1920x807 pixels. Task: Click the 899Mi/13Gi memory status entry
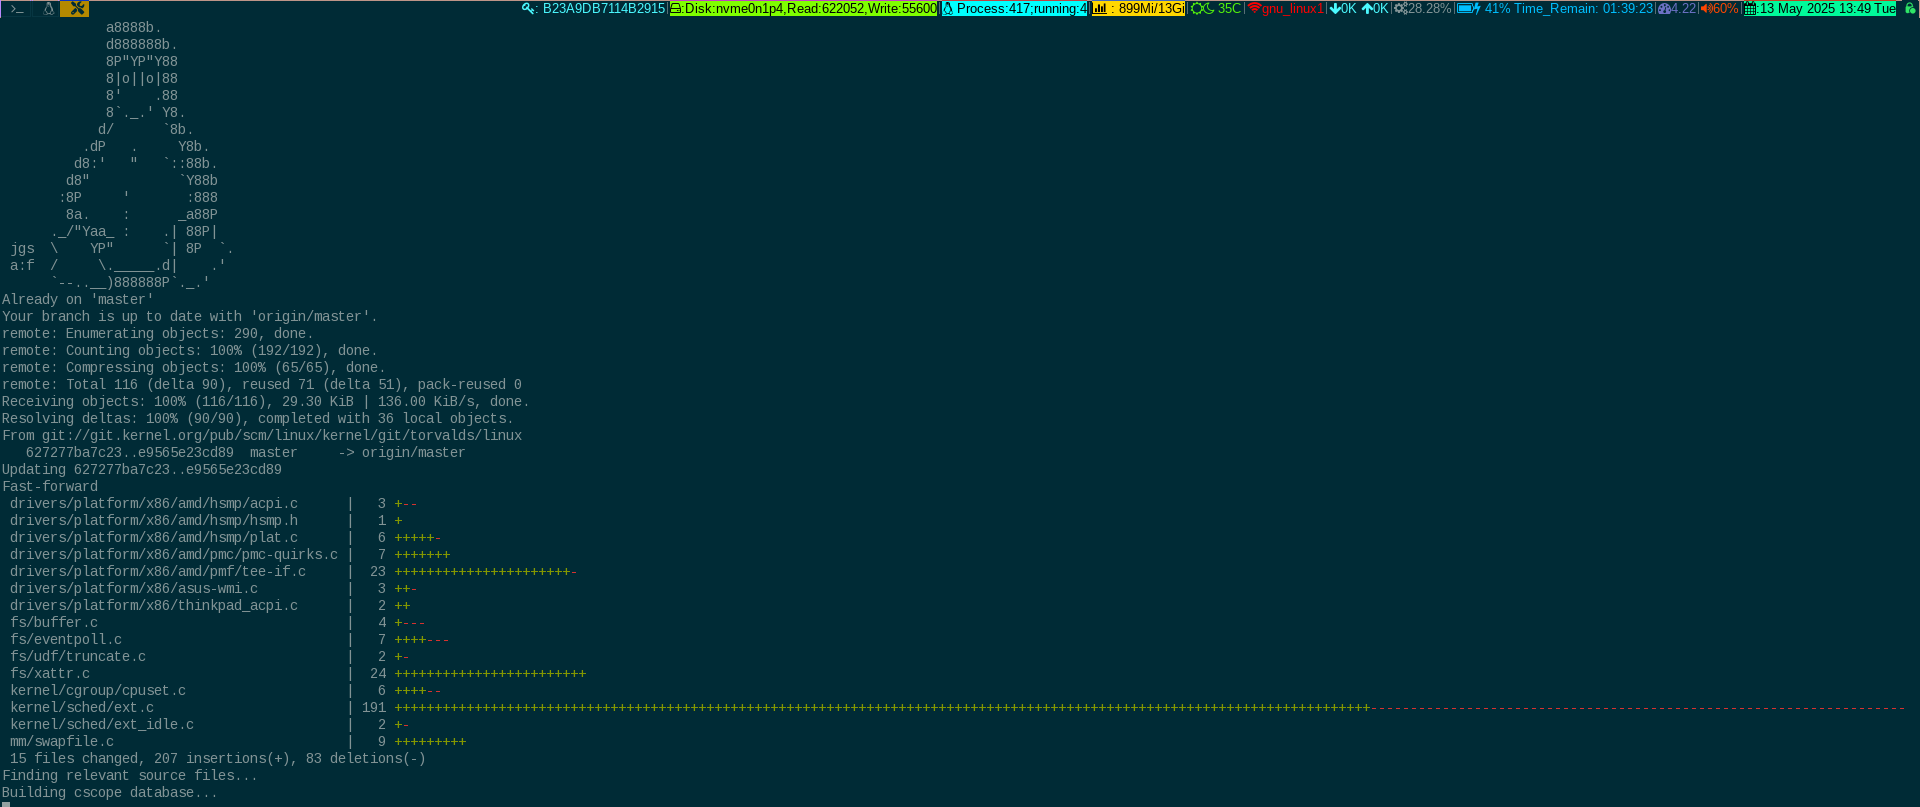pos(1138,8)
